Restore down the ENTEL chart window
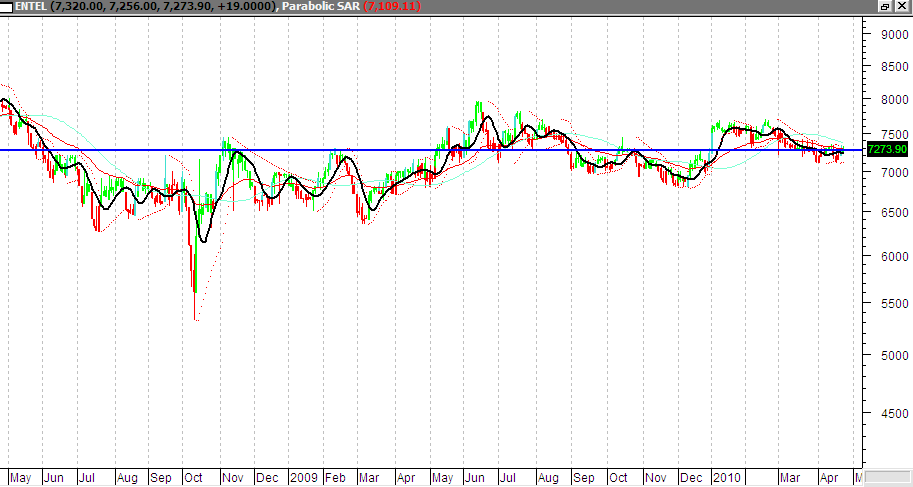Image resolution: width=913 pixels, height=487 pixels. (886, 6)
